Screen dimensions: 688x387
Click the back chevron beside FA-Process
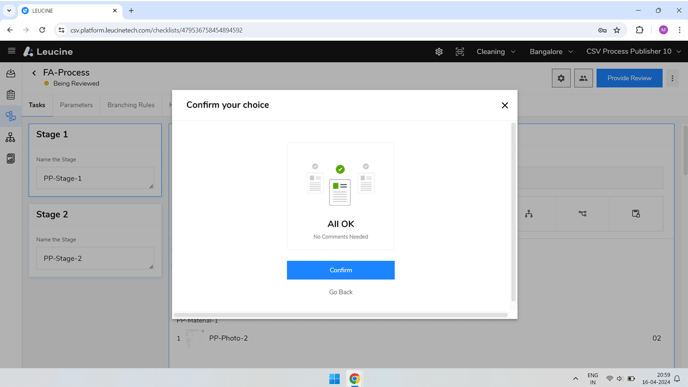click(x=34, y=73)
